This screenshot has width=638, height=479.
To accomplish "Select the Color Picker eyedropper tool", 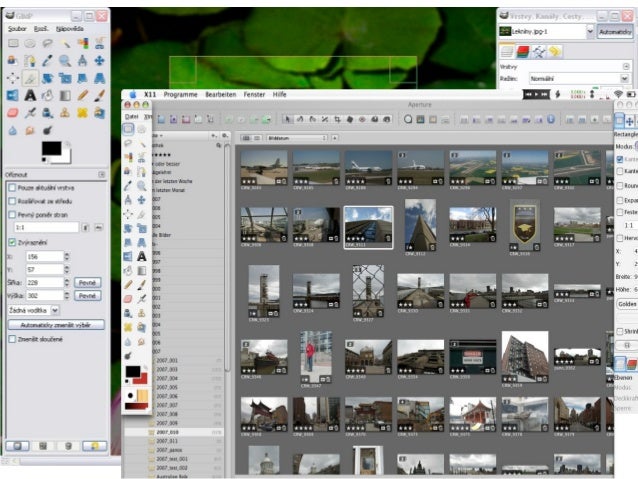I will click(x=48, y=60).
